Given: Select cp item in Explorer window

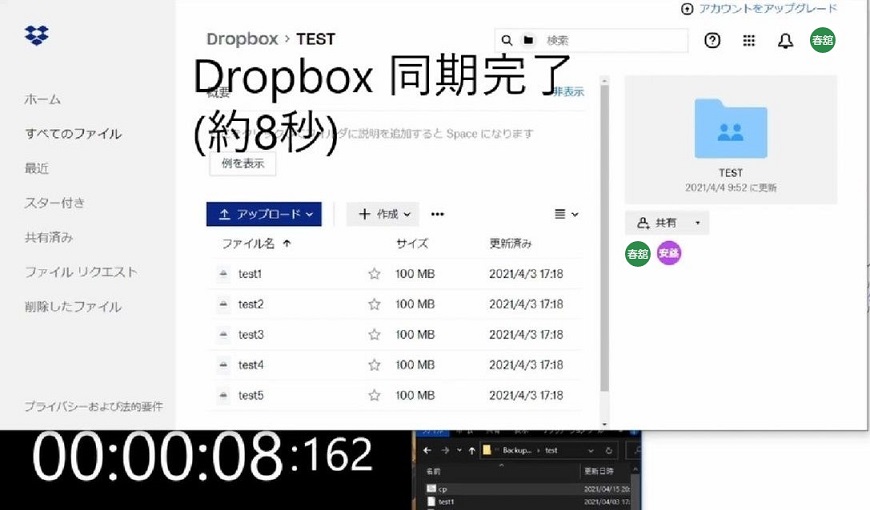Looking at the screenshot, I should click(442, 489).
